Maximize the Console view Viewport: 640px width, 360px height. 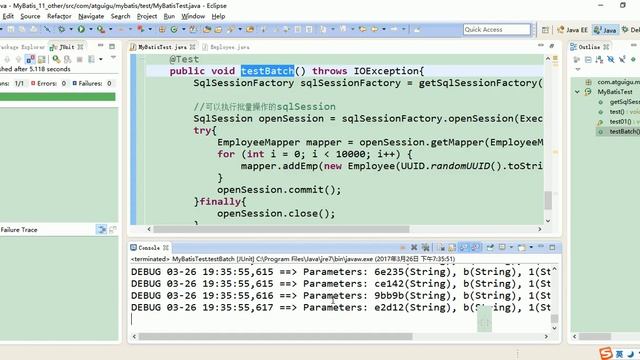tap(552, 247)
